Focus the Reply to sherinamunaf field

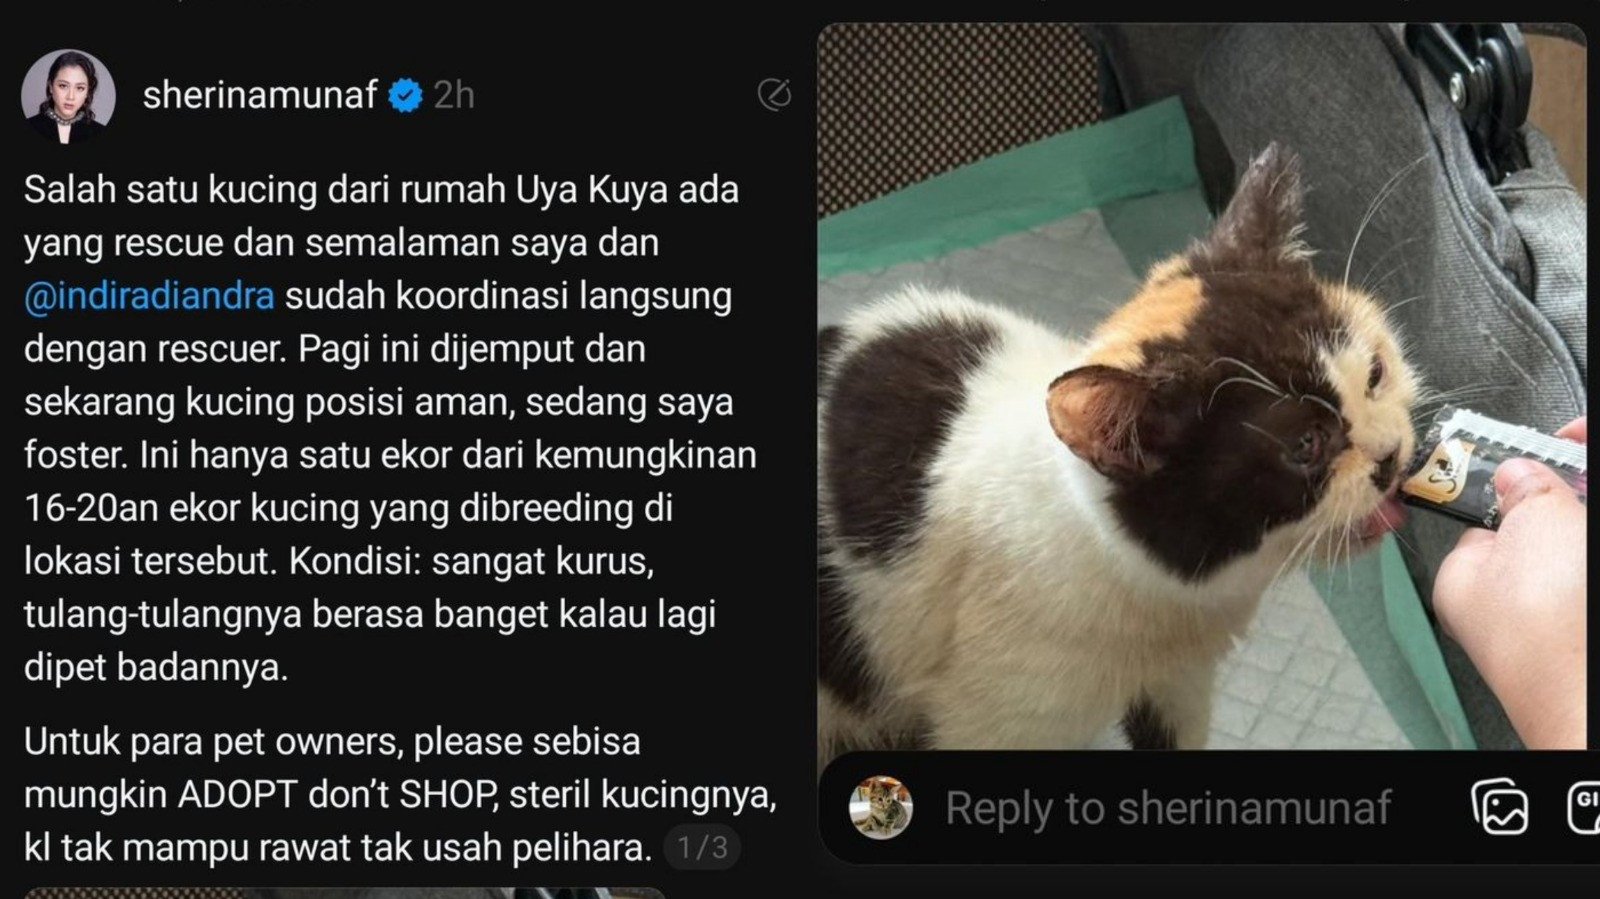coord(1168,808)
